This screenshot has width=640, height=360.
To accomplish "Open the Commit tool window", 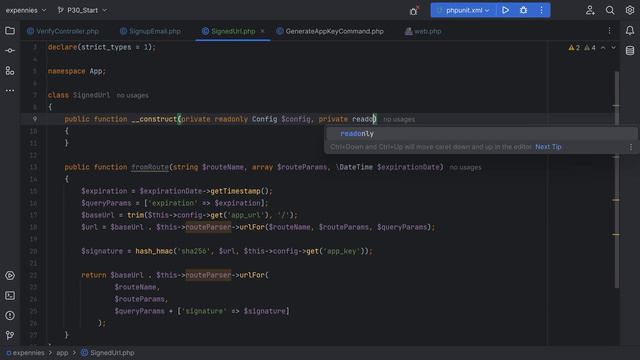I will click(x=10, y=51).
